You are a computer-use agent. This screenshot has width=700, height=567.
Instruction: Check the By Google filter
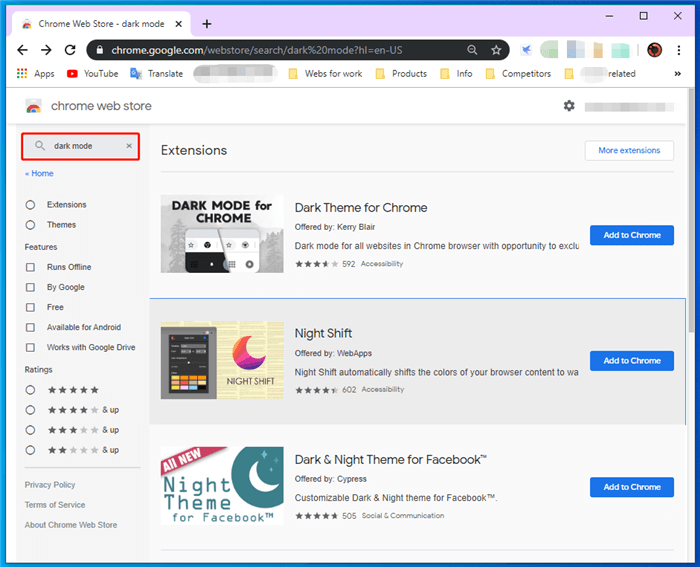30,287
